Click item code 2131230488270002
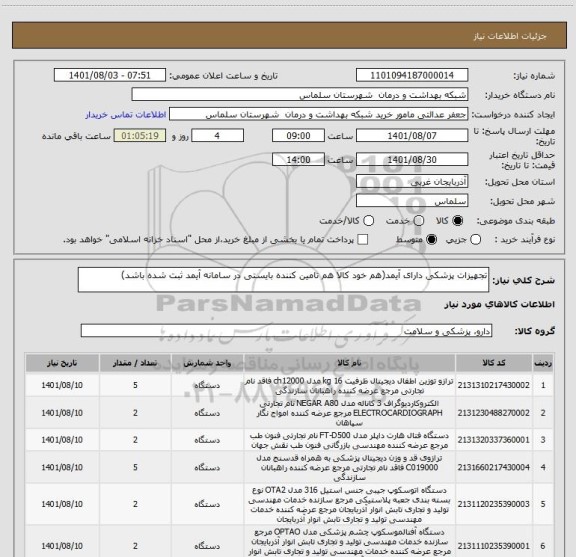Viewport: 576px width, 557px height. pos(493,413)
